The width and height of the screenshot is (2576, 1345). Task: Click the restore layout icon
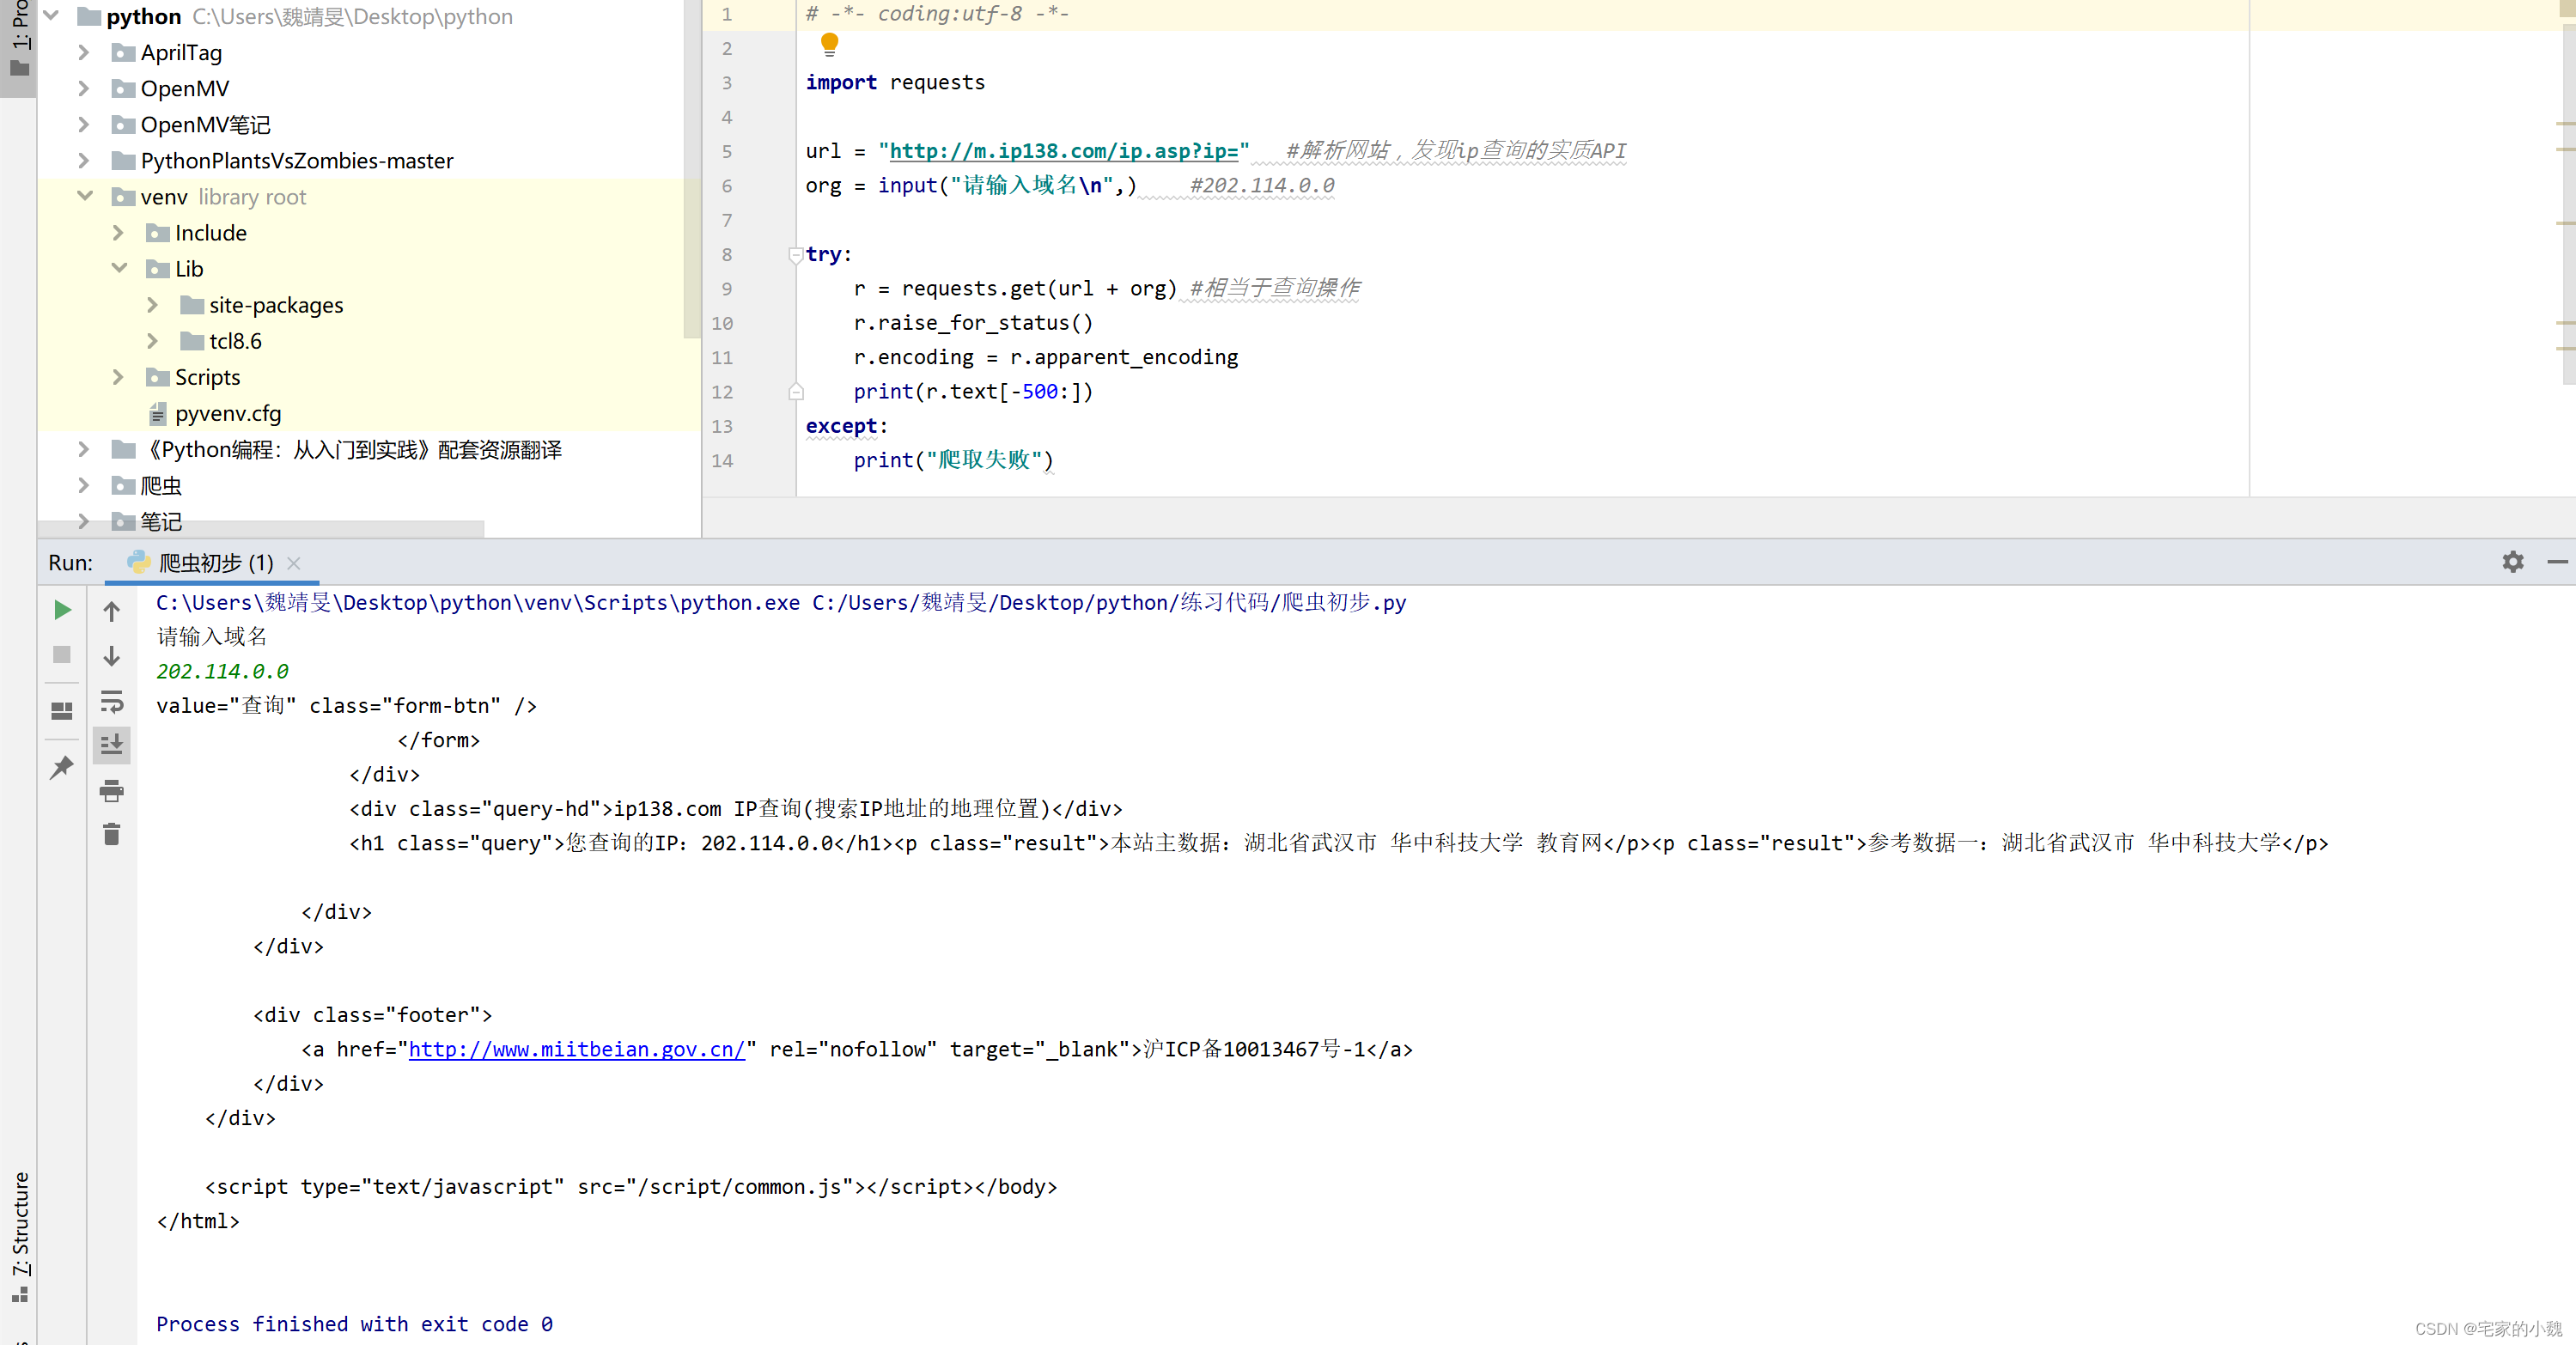(x=62, y=711)
